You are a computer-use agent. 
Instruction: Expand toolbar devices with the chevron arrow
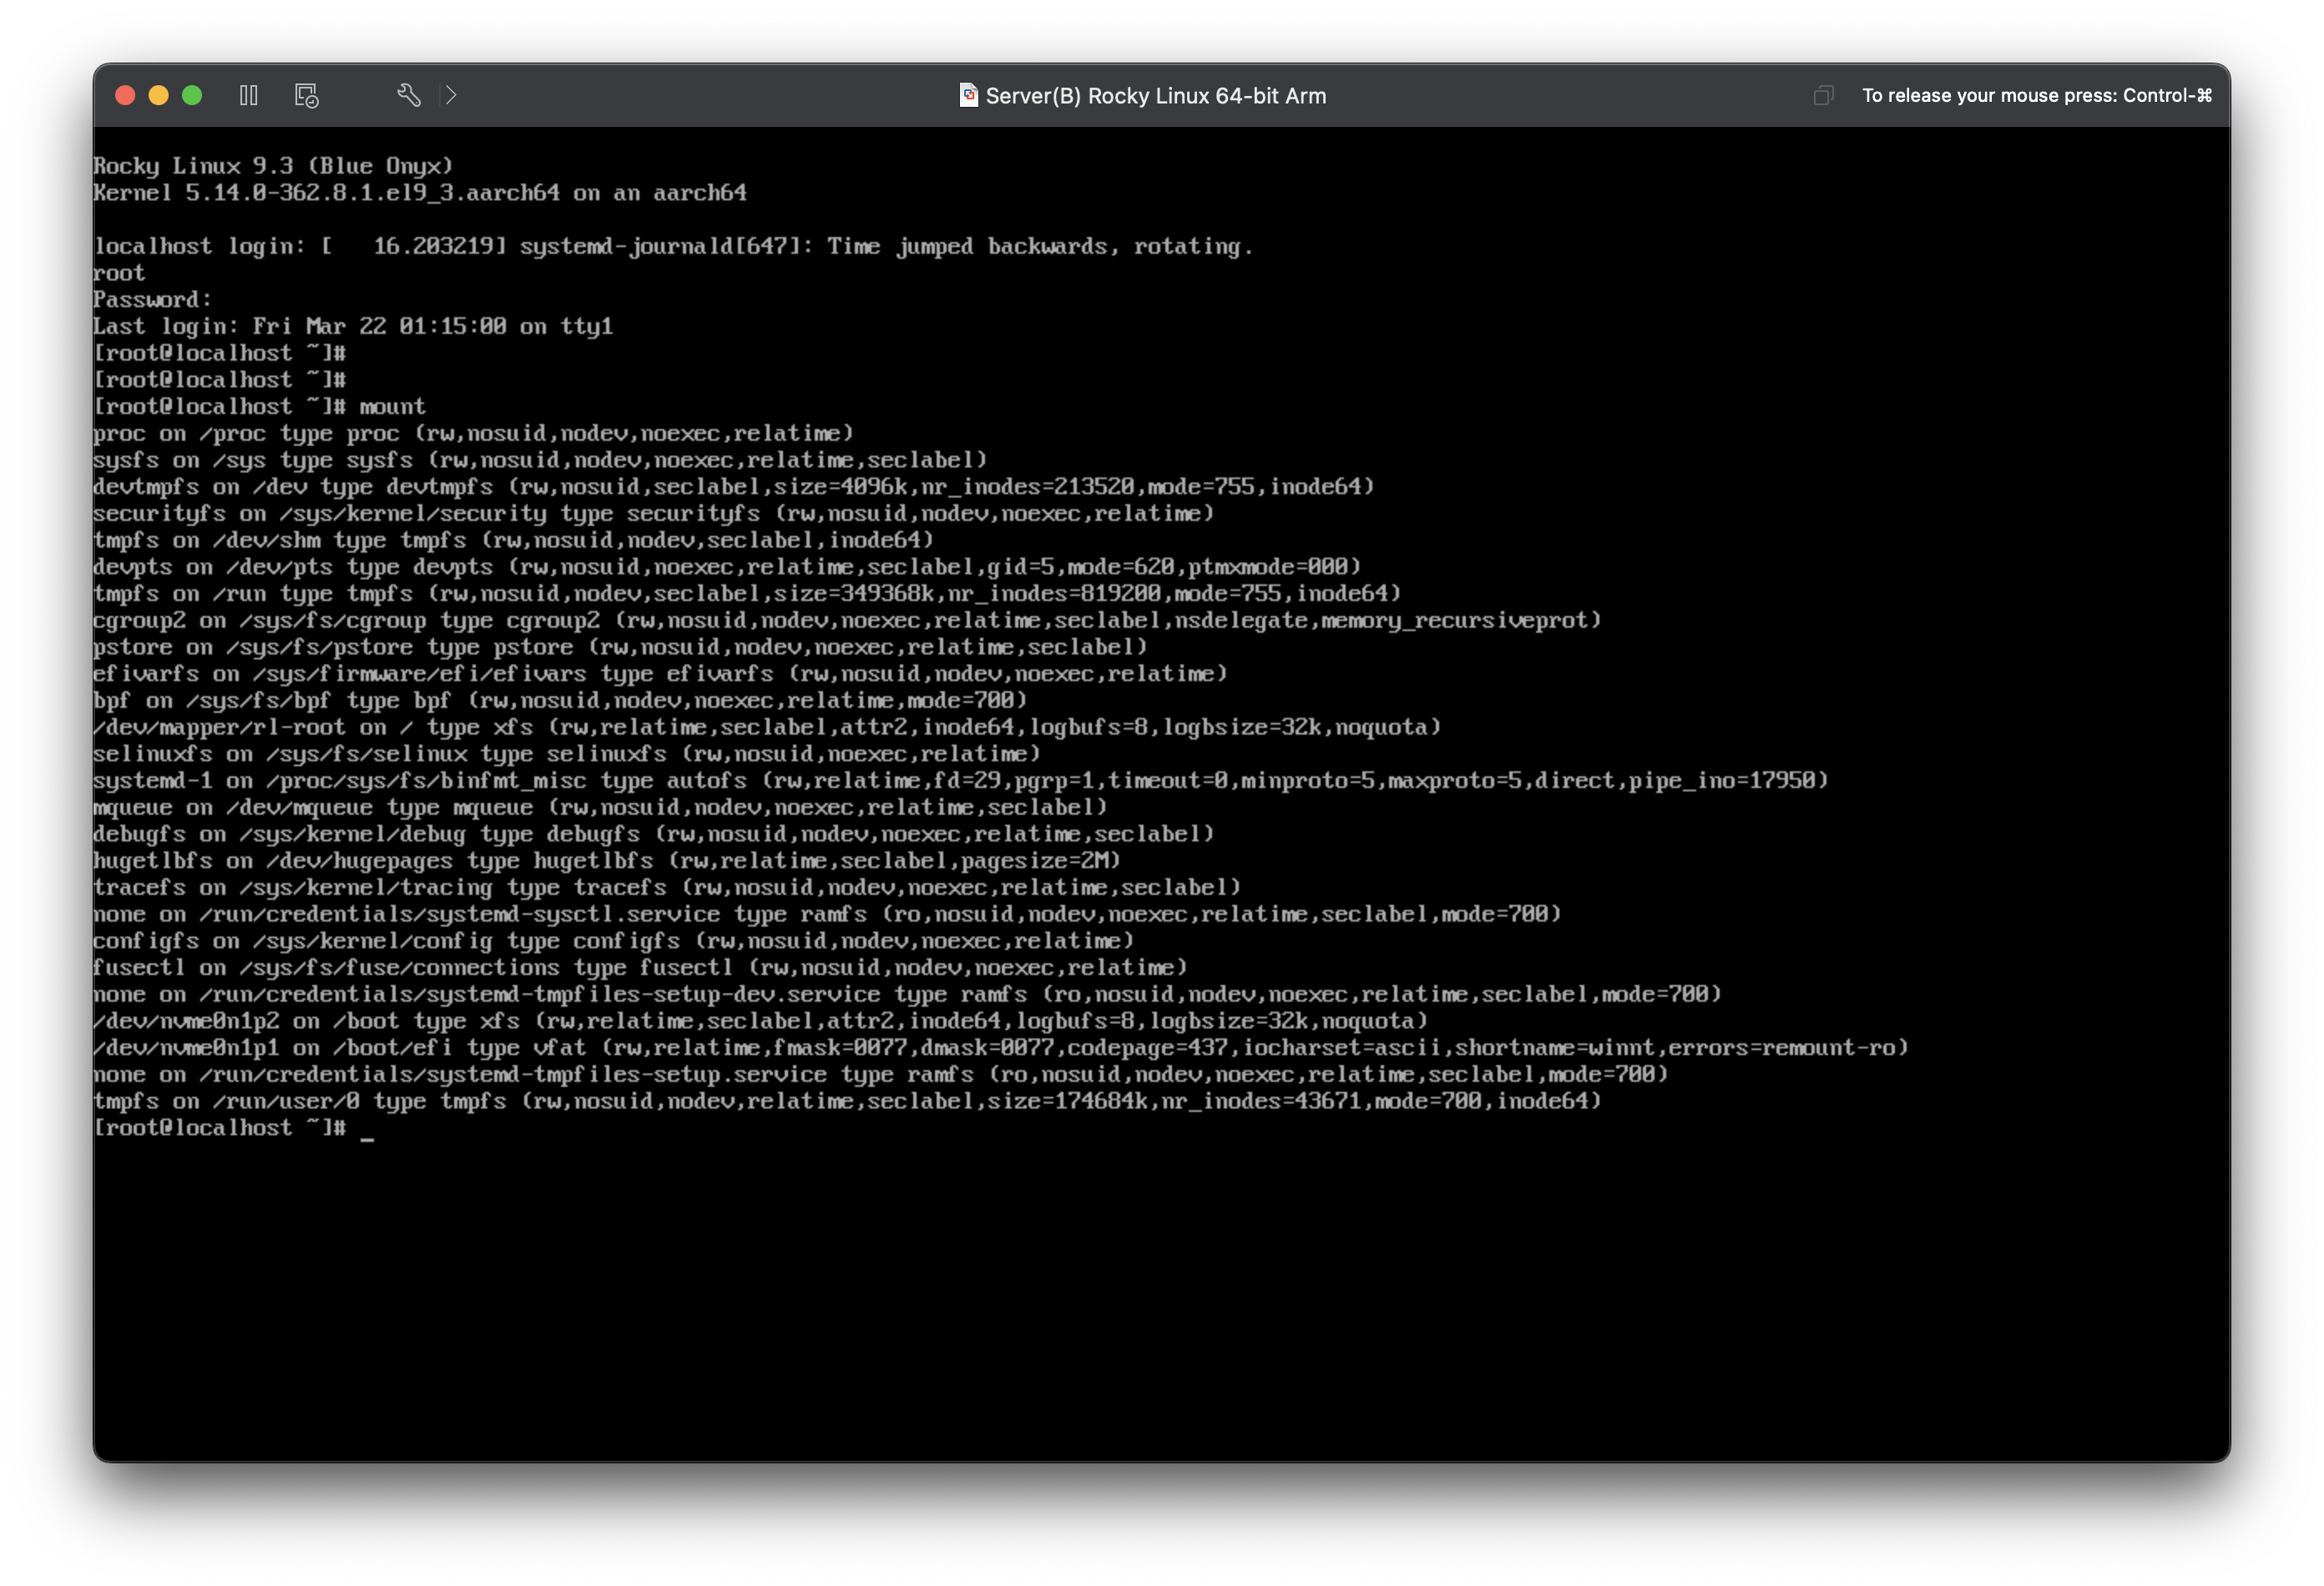[451, 95]
